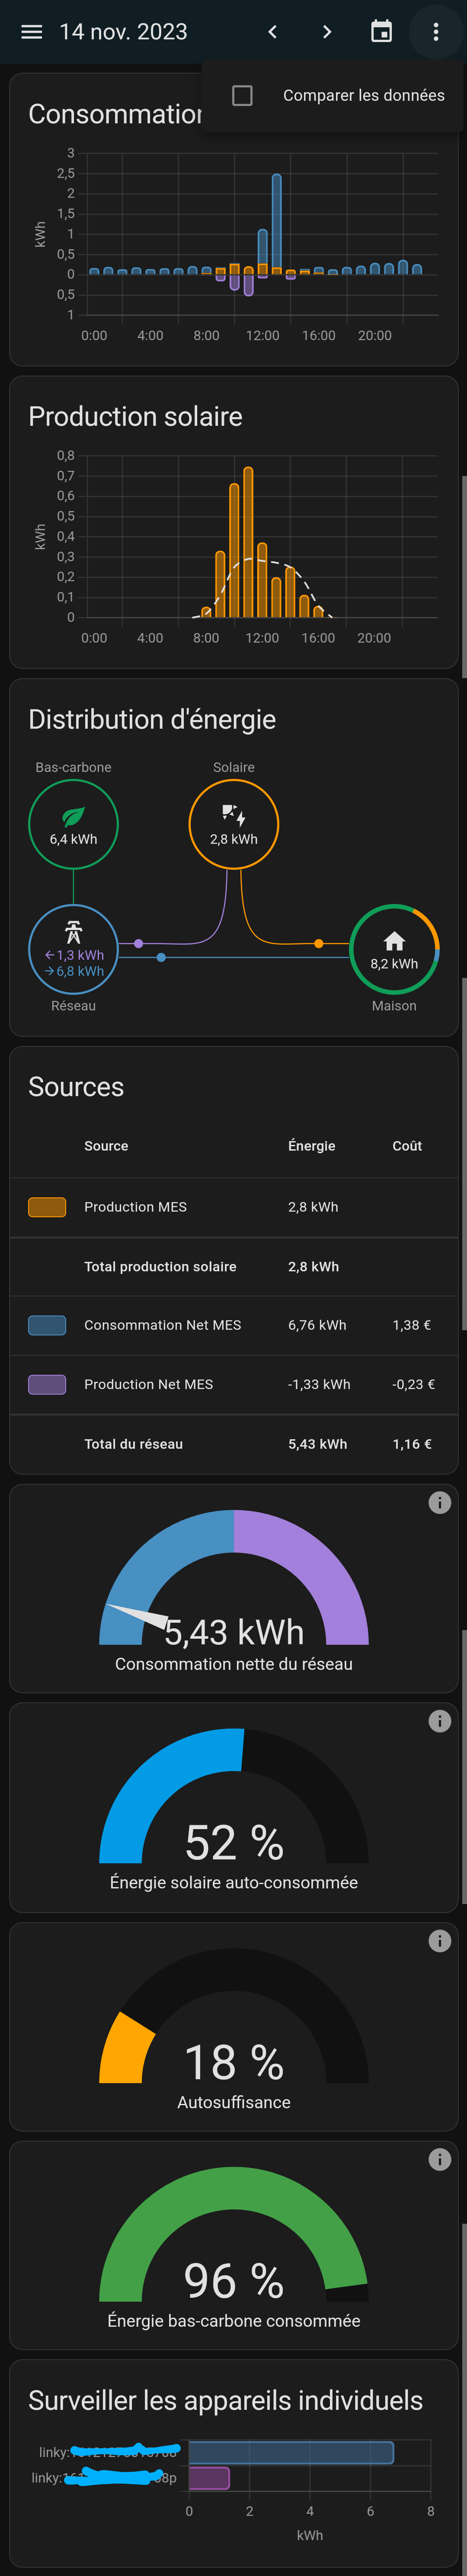Click the 96 % low-carbon energy value

pyautogui.click(x=234, y=2281)
